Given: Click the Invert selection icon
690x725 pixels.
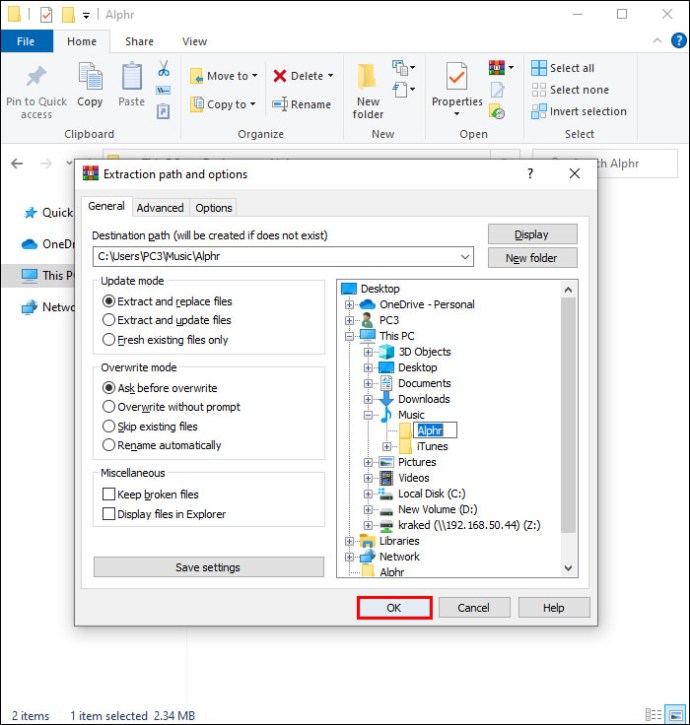Looking at the screenshot, I should coord(539,111).
